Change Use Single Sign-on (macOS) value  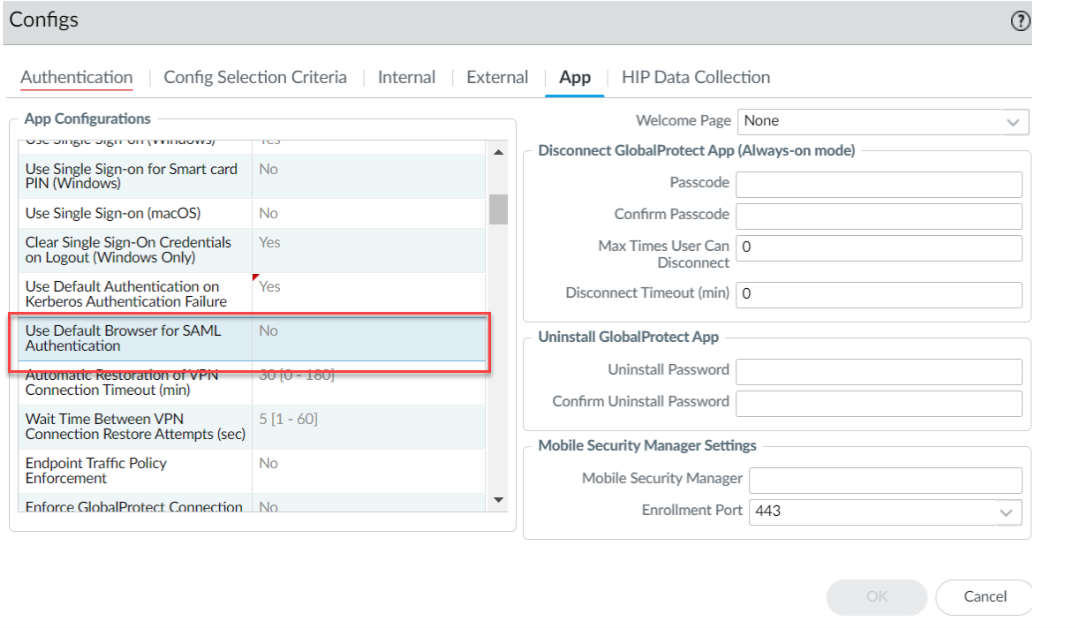[x=368, y=213]
